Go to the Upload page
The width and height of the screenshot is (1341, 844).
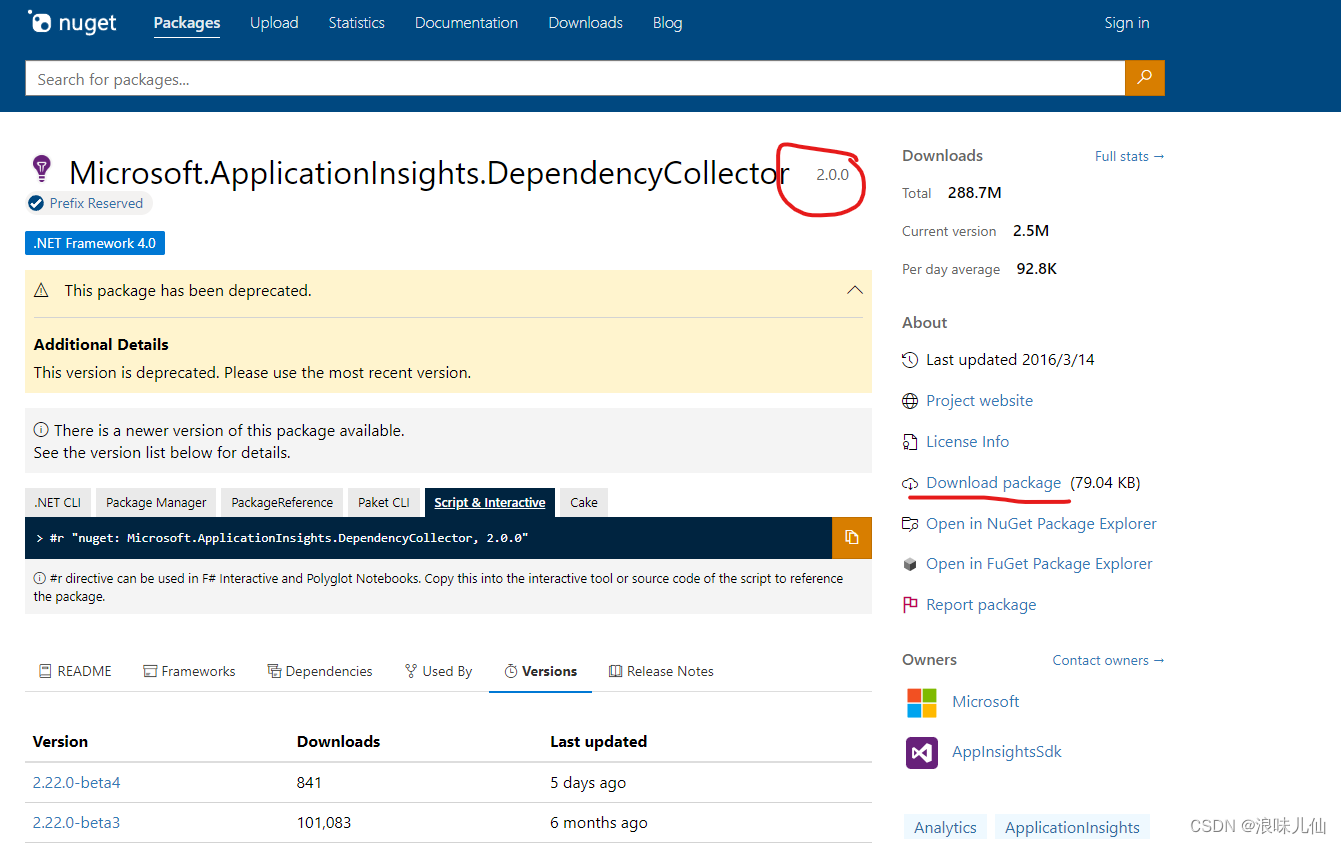pos(274,22)
